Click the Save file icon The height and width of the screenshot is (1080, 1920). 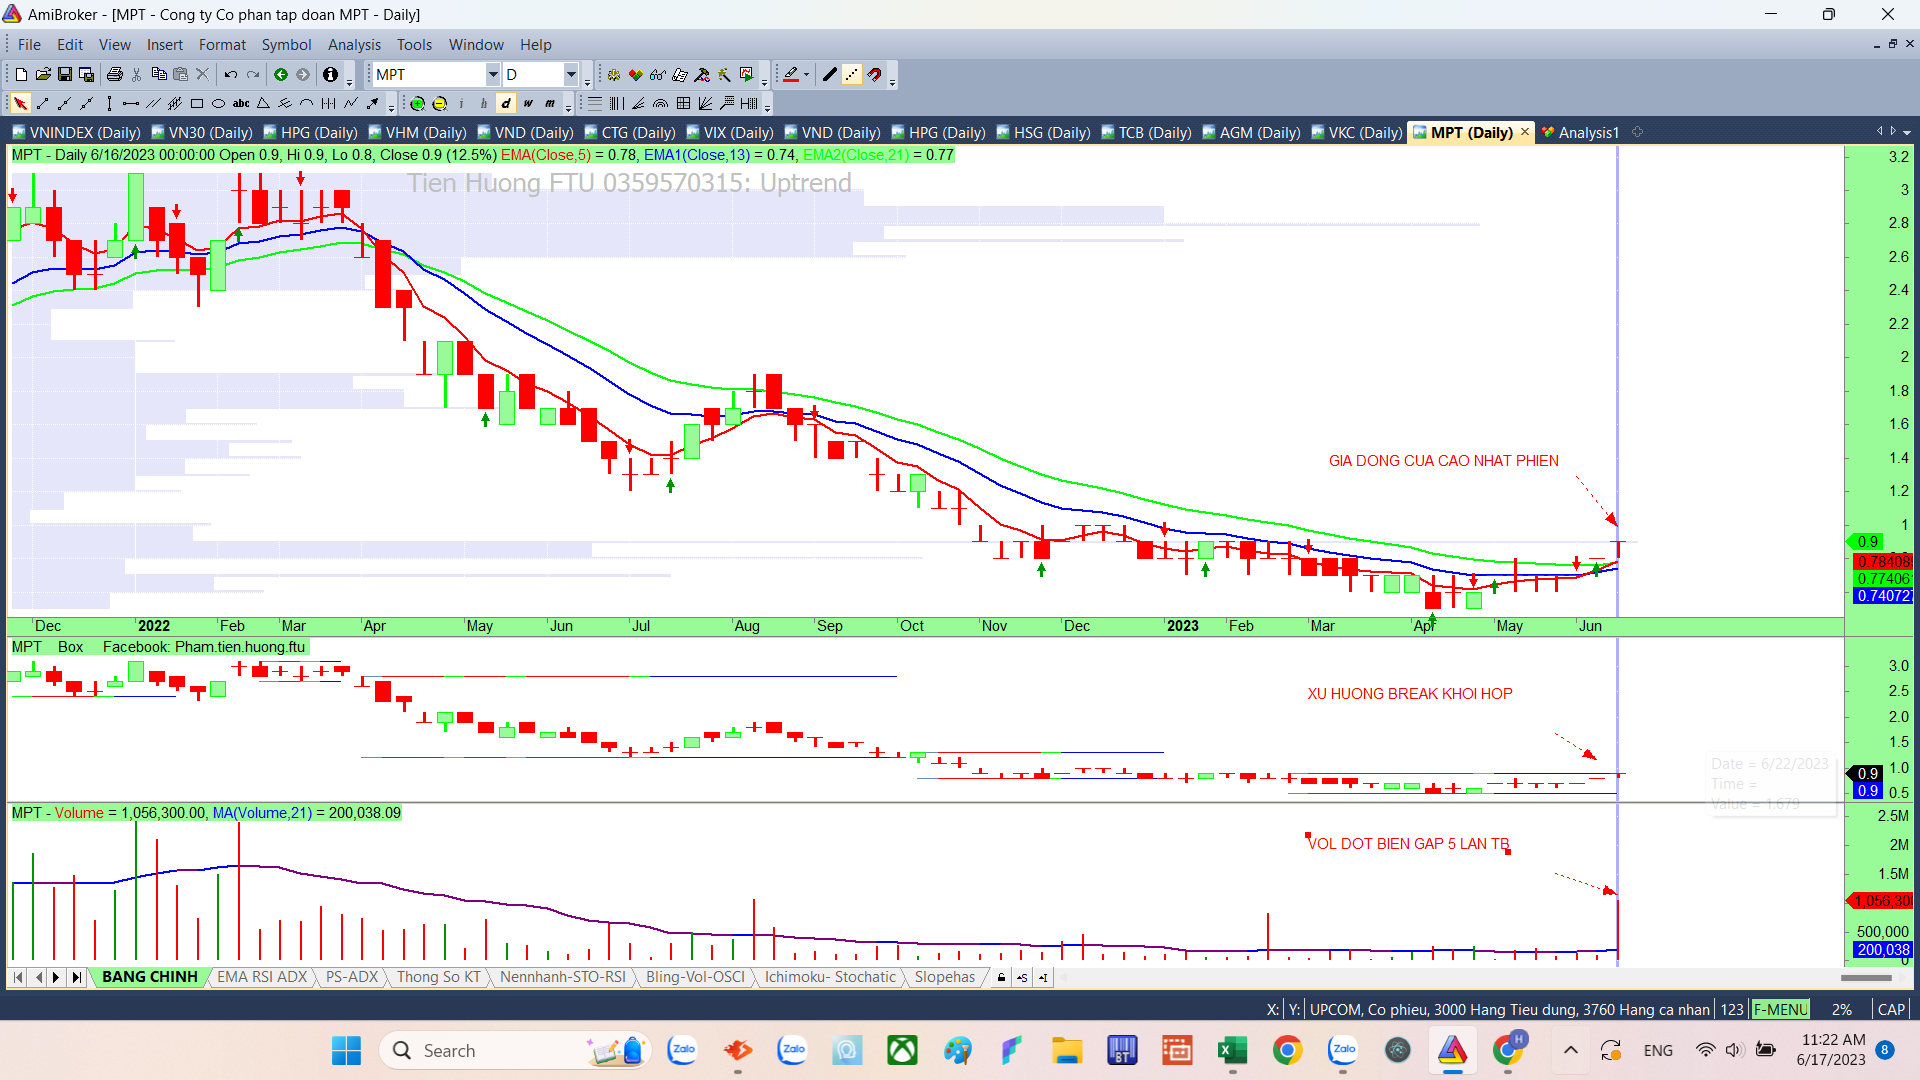(65, 75)
